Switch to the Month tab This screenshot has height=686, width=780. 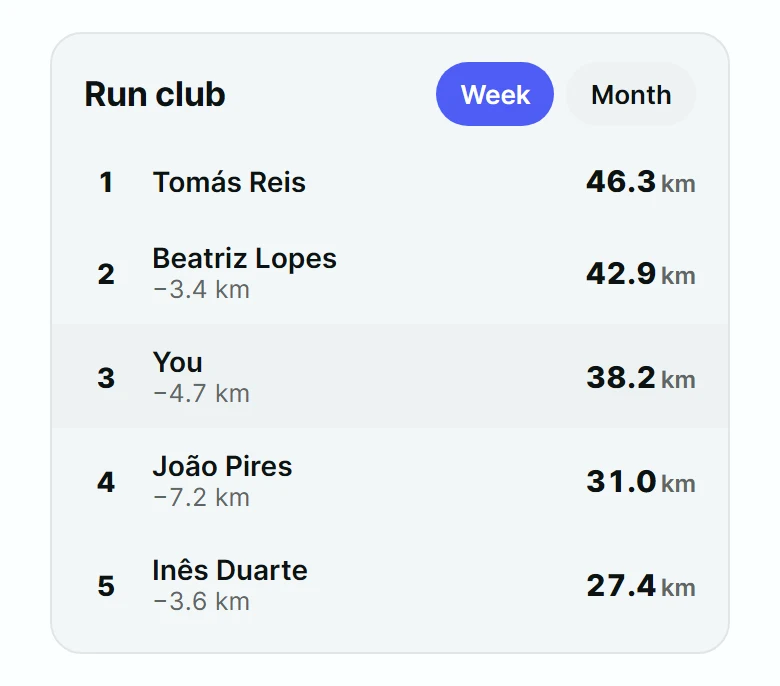(x=631, y=94)
